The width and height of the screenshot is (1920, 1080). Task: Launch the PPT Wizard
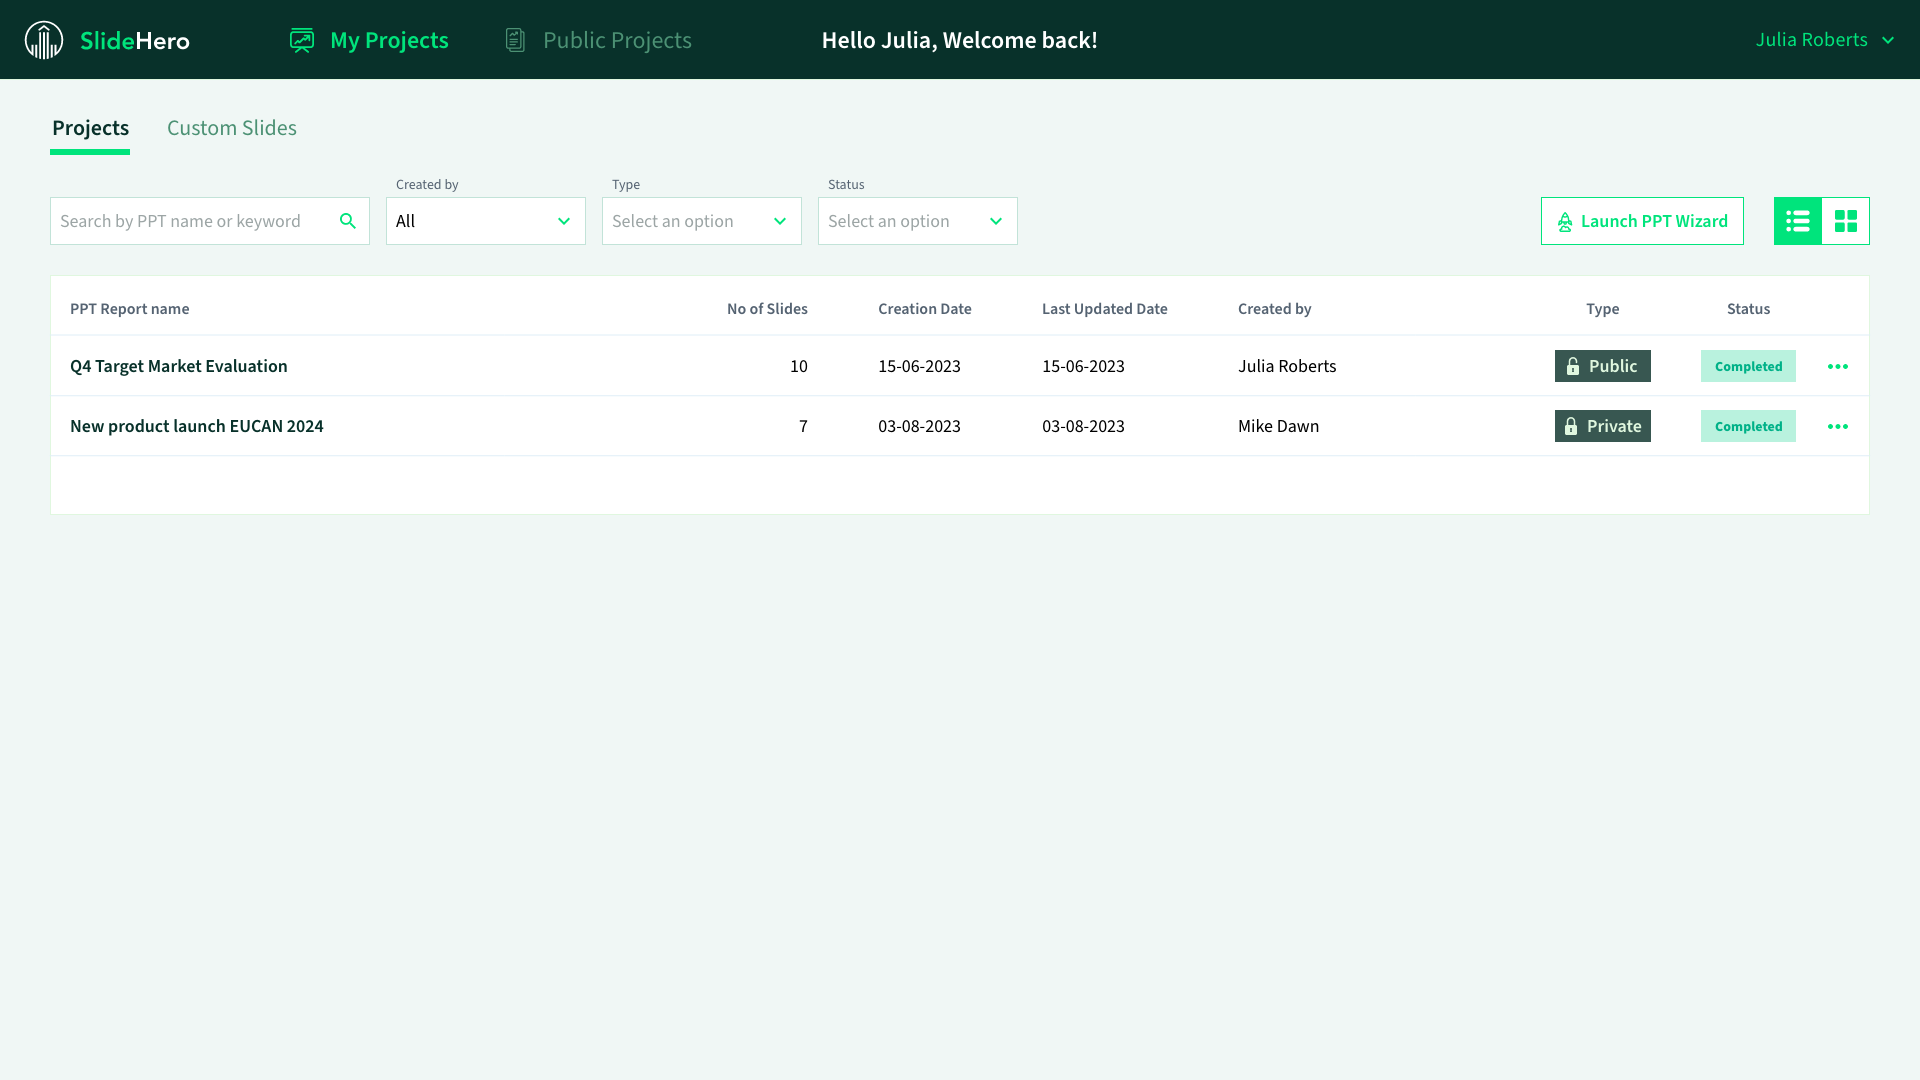point(1642,221)
